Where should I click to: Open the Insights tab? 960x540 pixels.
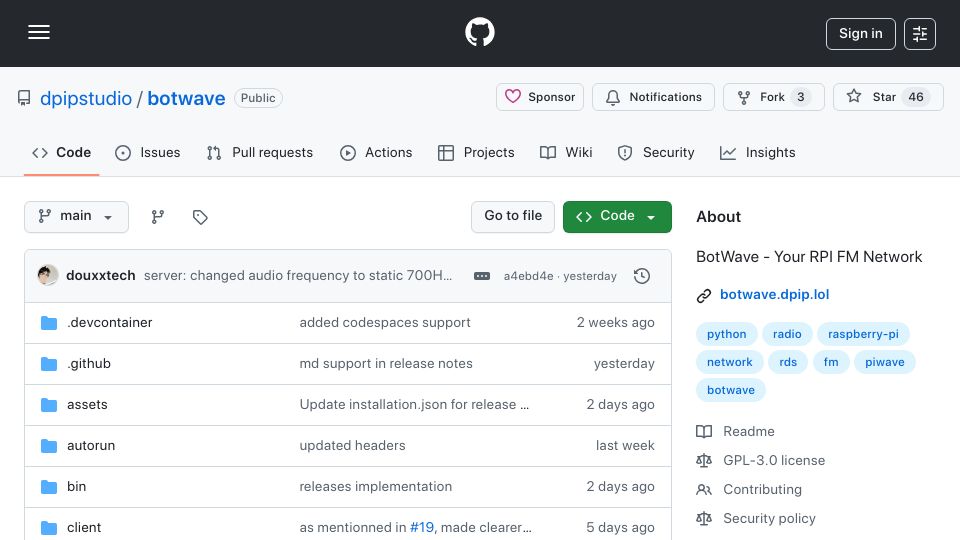757,152
